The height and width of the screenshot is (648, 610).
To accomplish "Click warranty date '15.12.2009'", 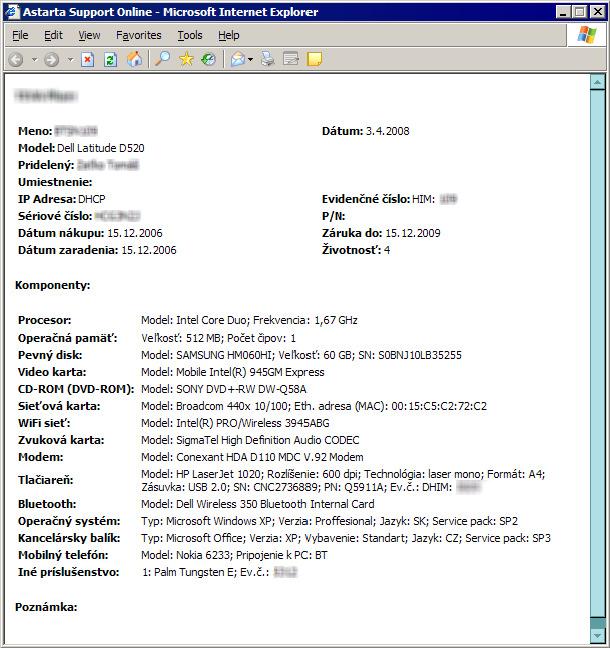I will (x=413, y=233).
